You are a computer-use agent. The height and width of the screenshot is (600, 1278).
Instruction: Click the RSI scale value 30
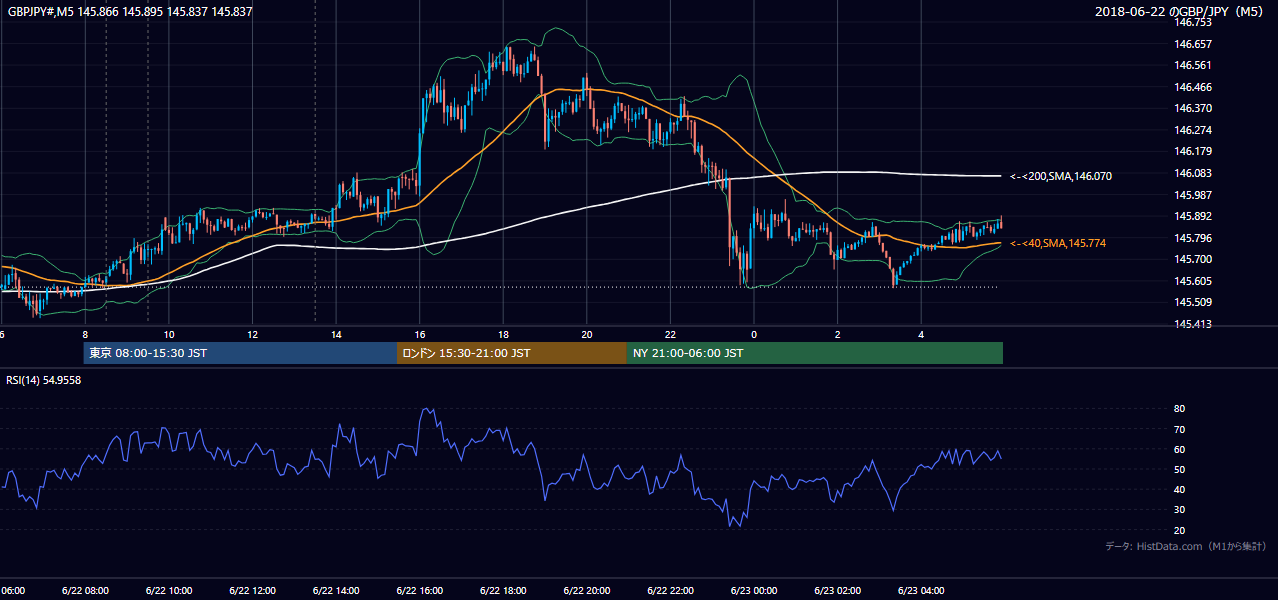[x=1179, y=510]
